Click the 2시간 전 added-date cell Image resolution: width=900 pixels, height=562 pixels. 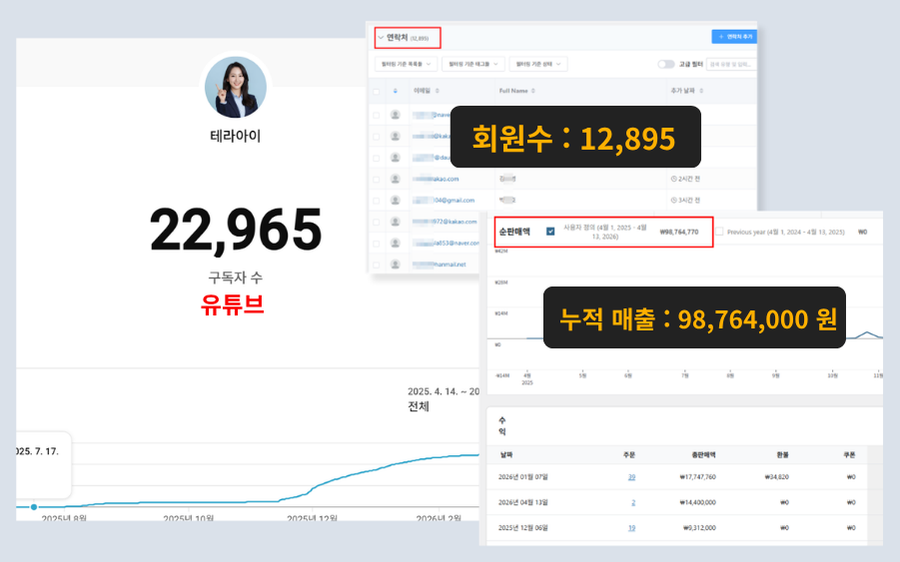[685, 179]
